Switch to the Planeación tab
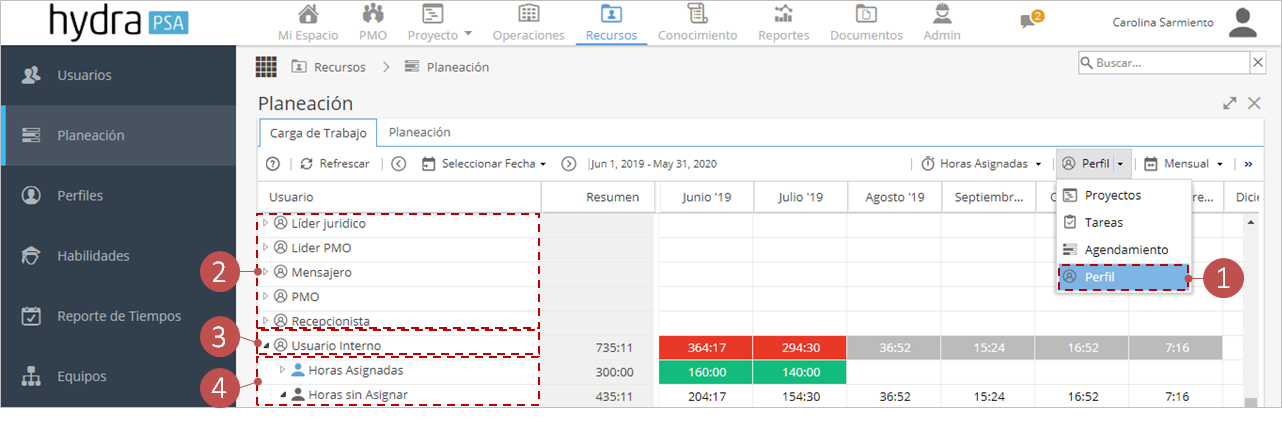Image resolution: width=1282 pixels, height=427 pixels. (x=419, y=132)
